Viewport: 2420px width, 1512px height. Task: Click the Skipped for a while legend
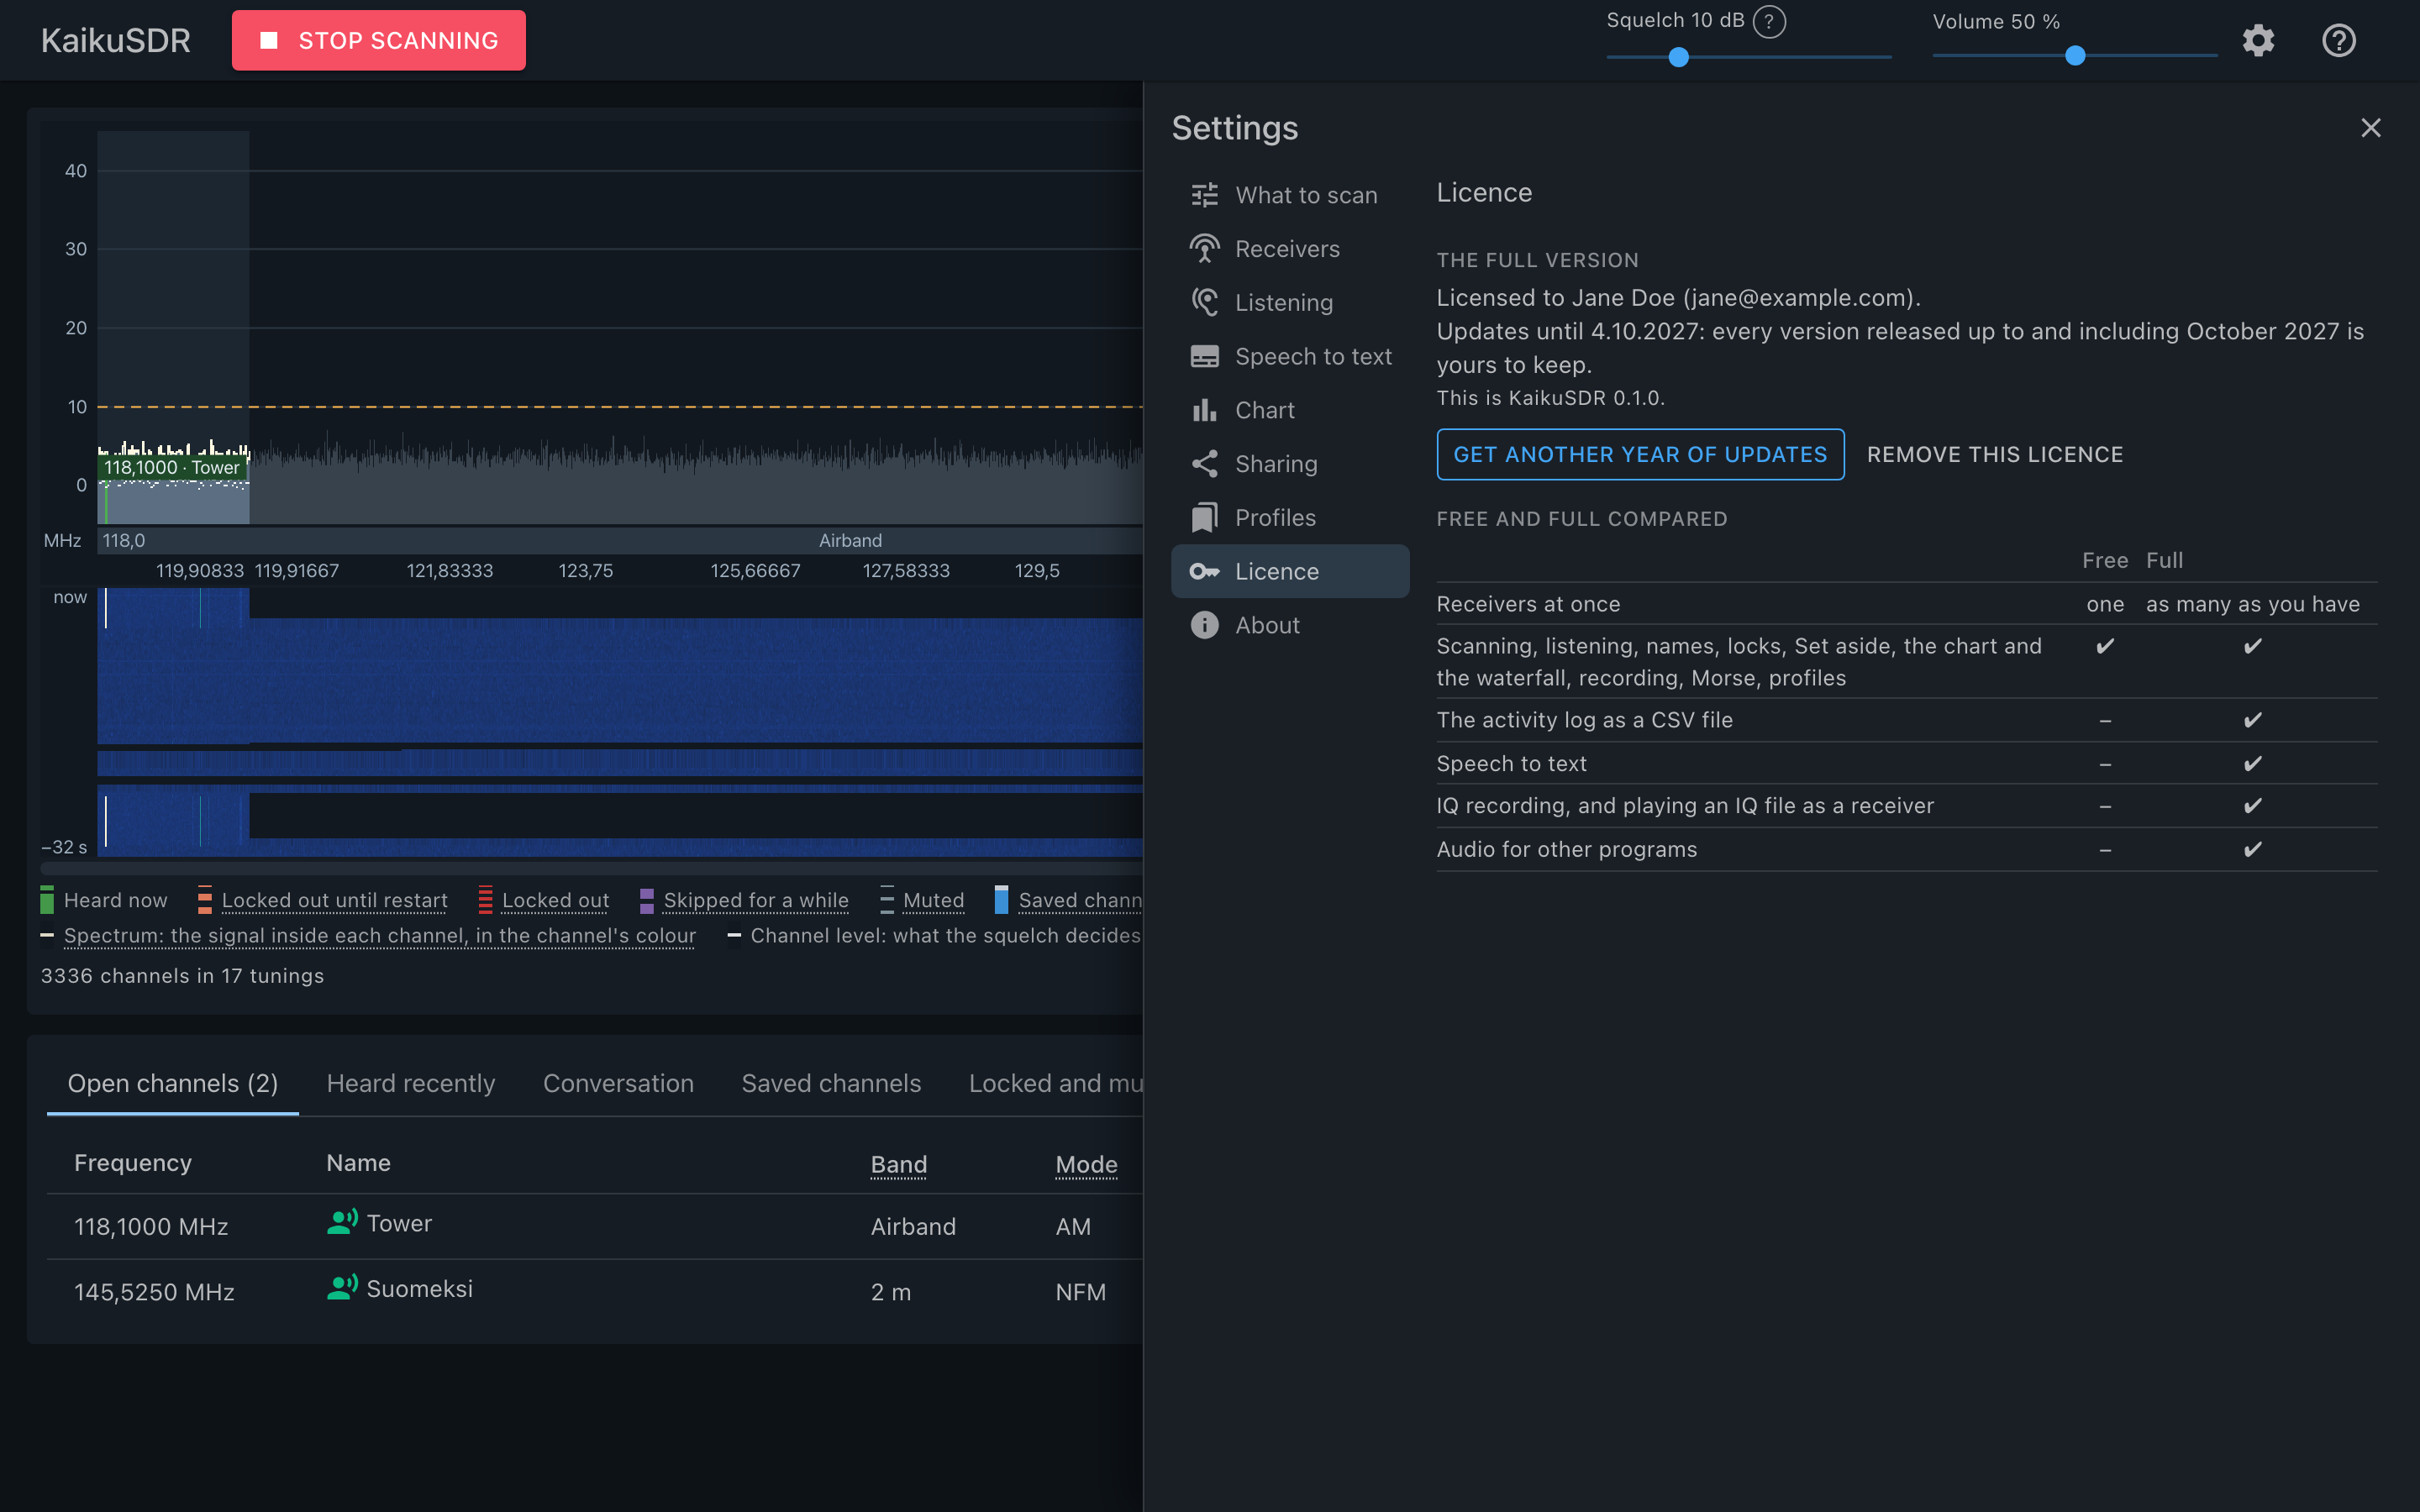[744, 900]
